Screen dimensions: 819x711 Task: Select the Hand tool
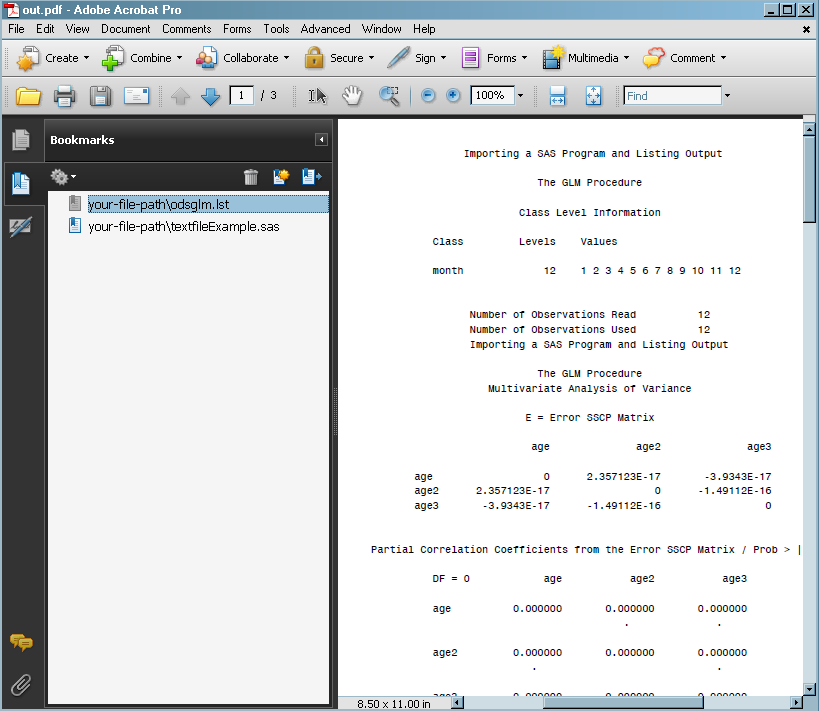352,96
